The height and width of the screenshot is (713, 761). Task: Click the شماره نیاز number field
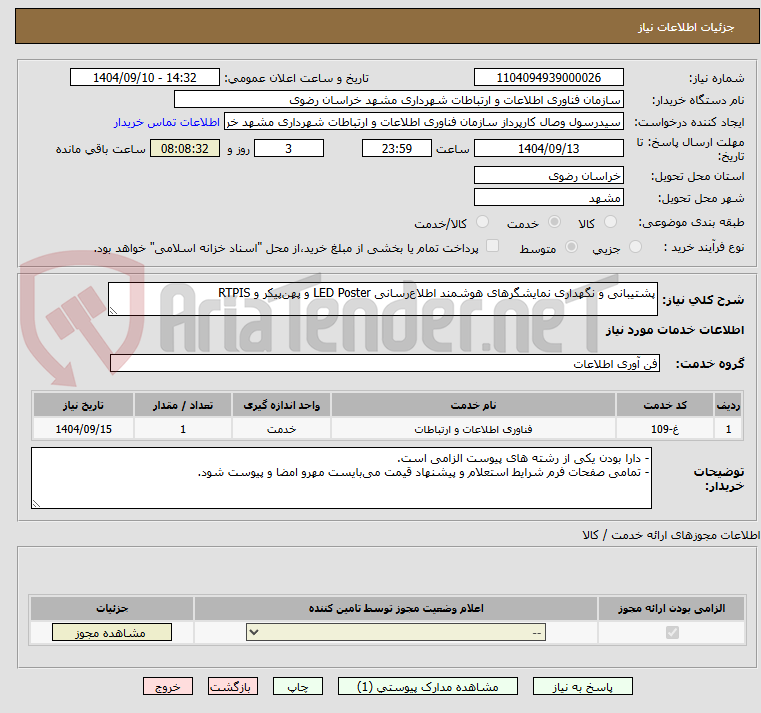(x=548, y=78)
